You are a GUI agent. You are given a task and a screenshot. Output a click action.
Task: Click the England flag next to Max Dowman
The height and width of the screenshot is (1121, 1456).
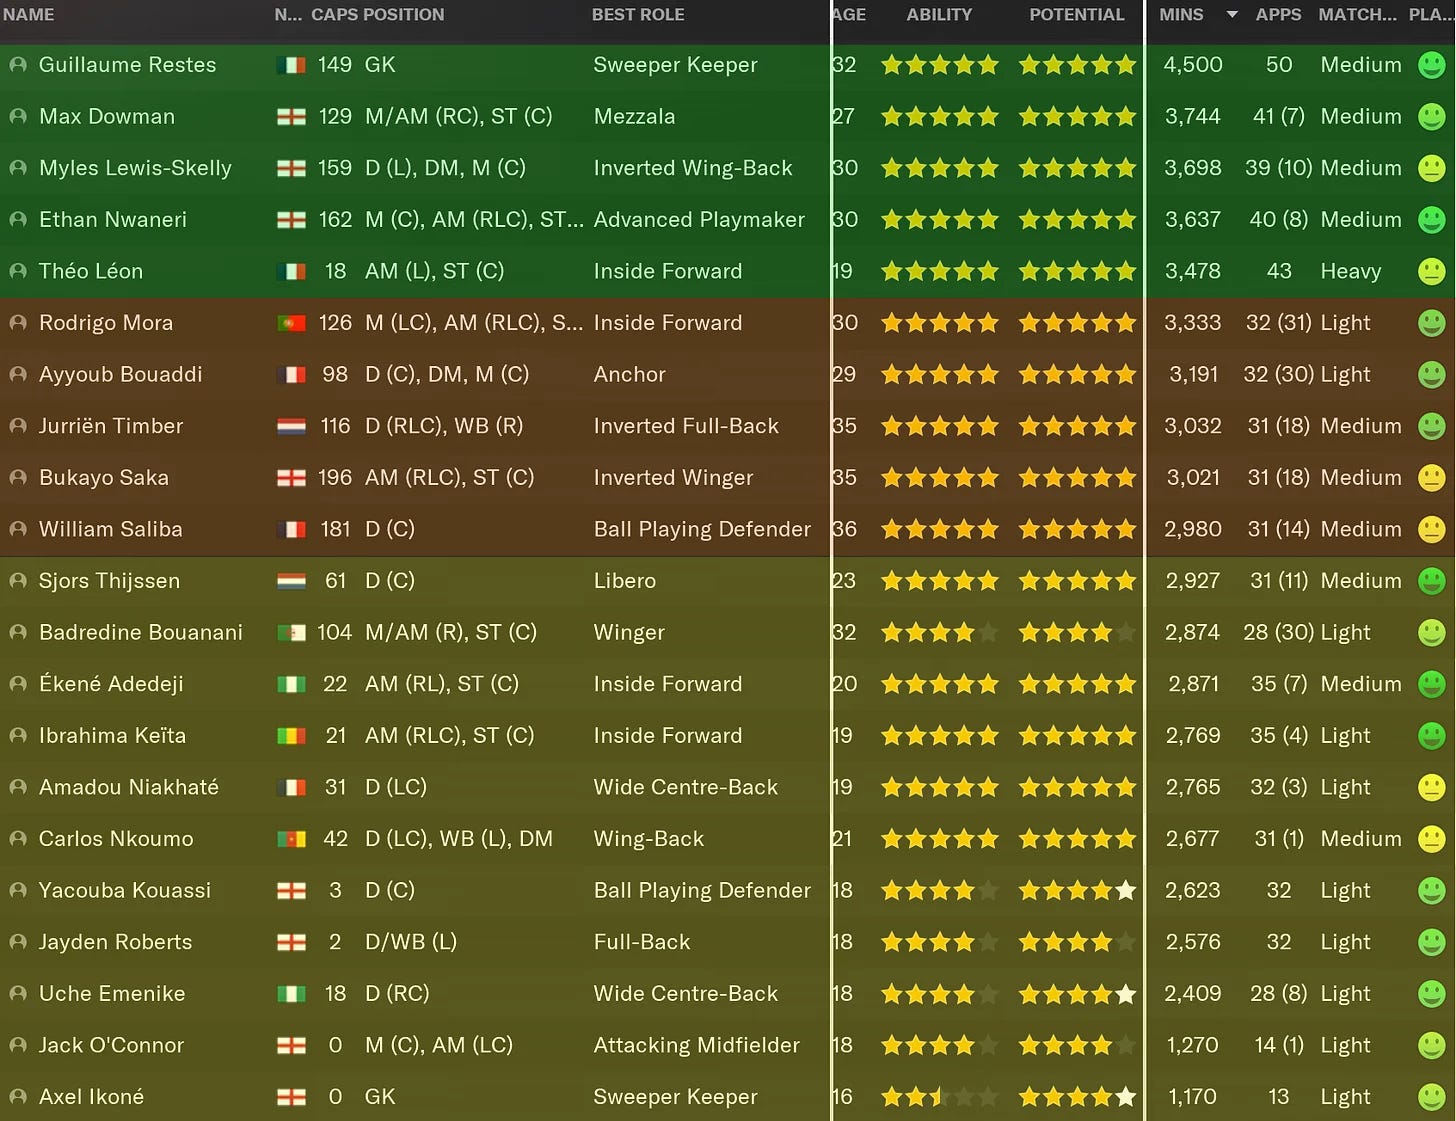tap(291, 117)
